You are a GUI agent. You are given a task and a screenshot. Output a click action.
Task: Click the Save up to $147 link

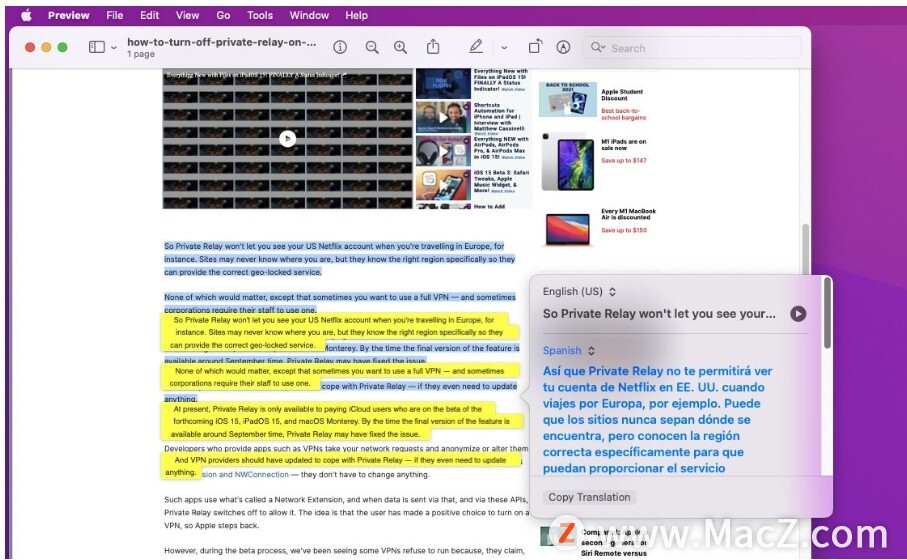[624, 160]
